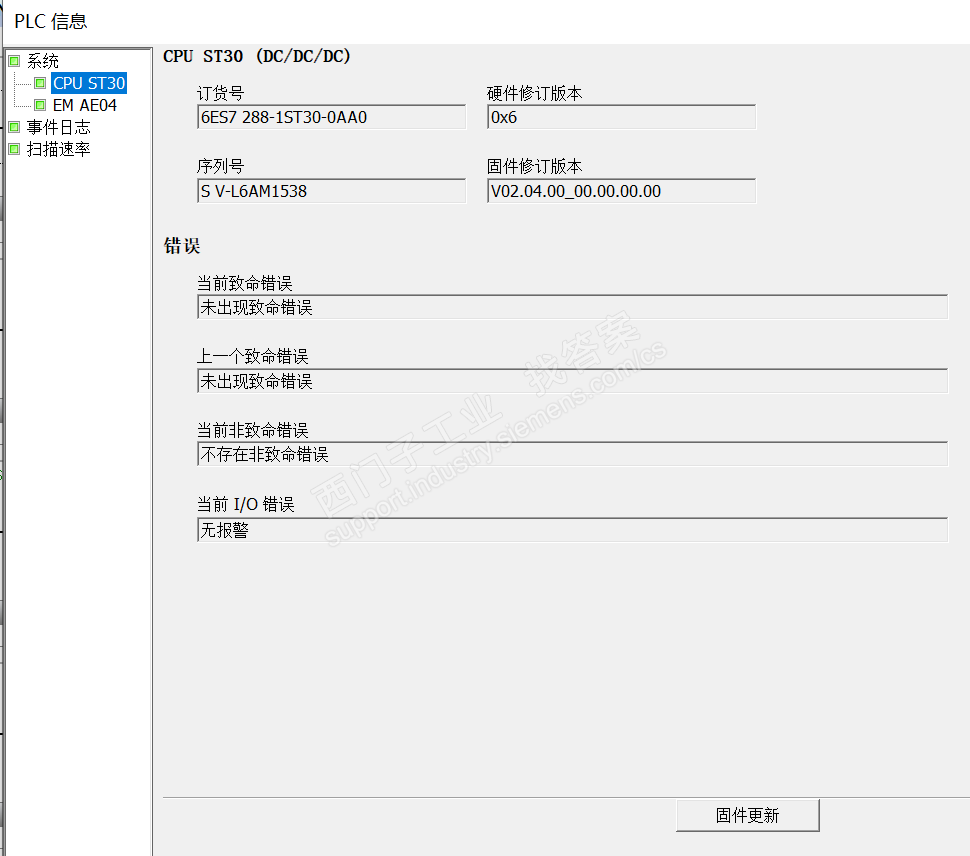
Task: Click the green status icon beside 事件日志
Action: pyautogui.click(x=14, y=127)
